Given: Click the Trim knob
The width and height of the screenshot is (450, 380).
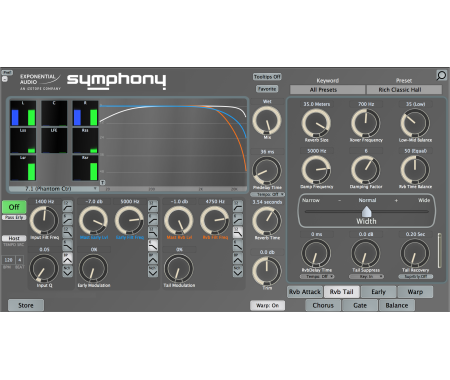Looking at the screenshot, I should [x=267, y=271].
